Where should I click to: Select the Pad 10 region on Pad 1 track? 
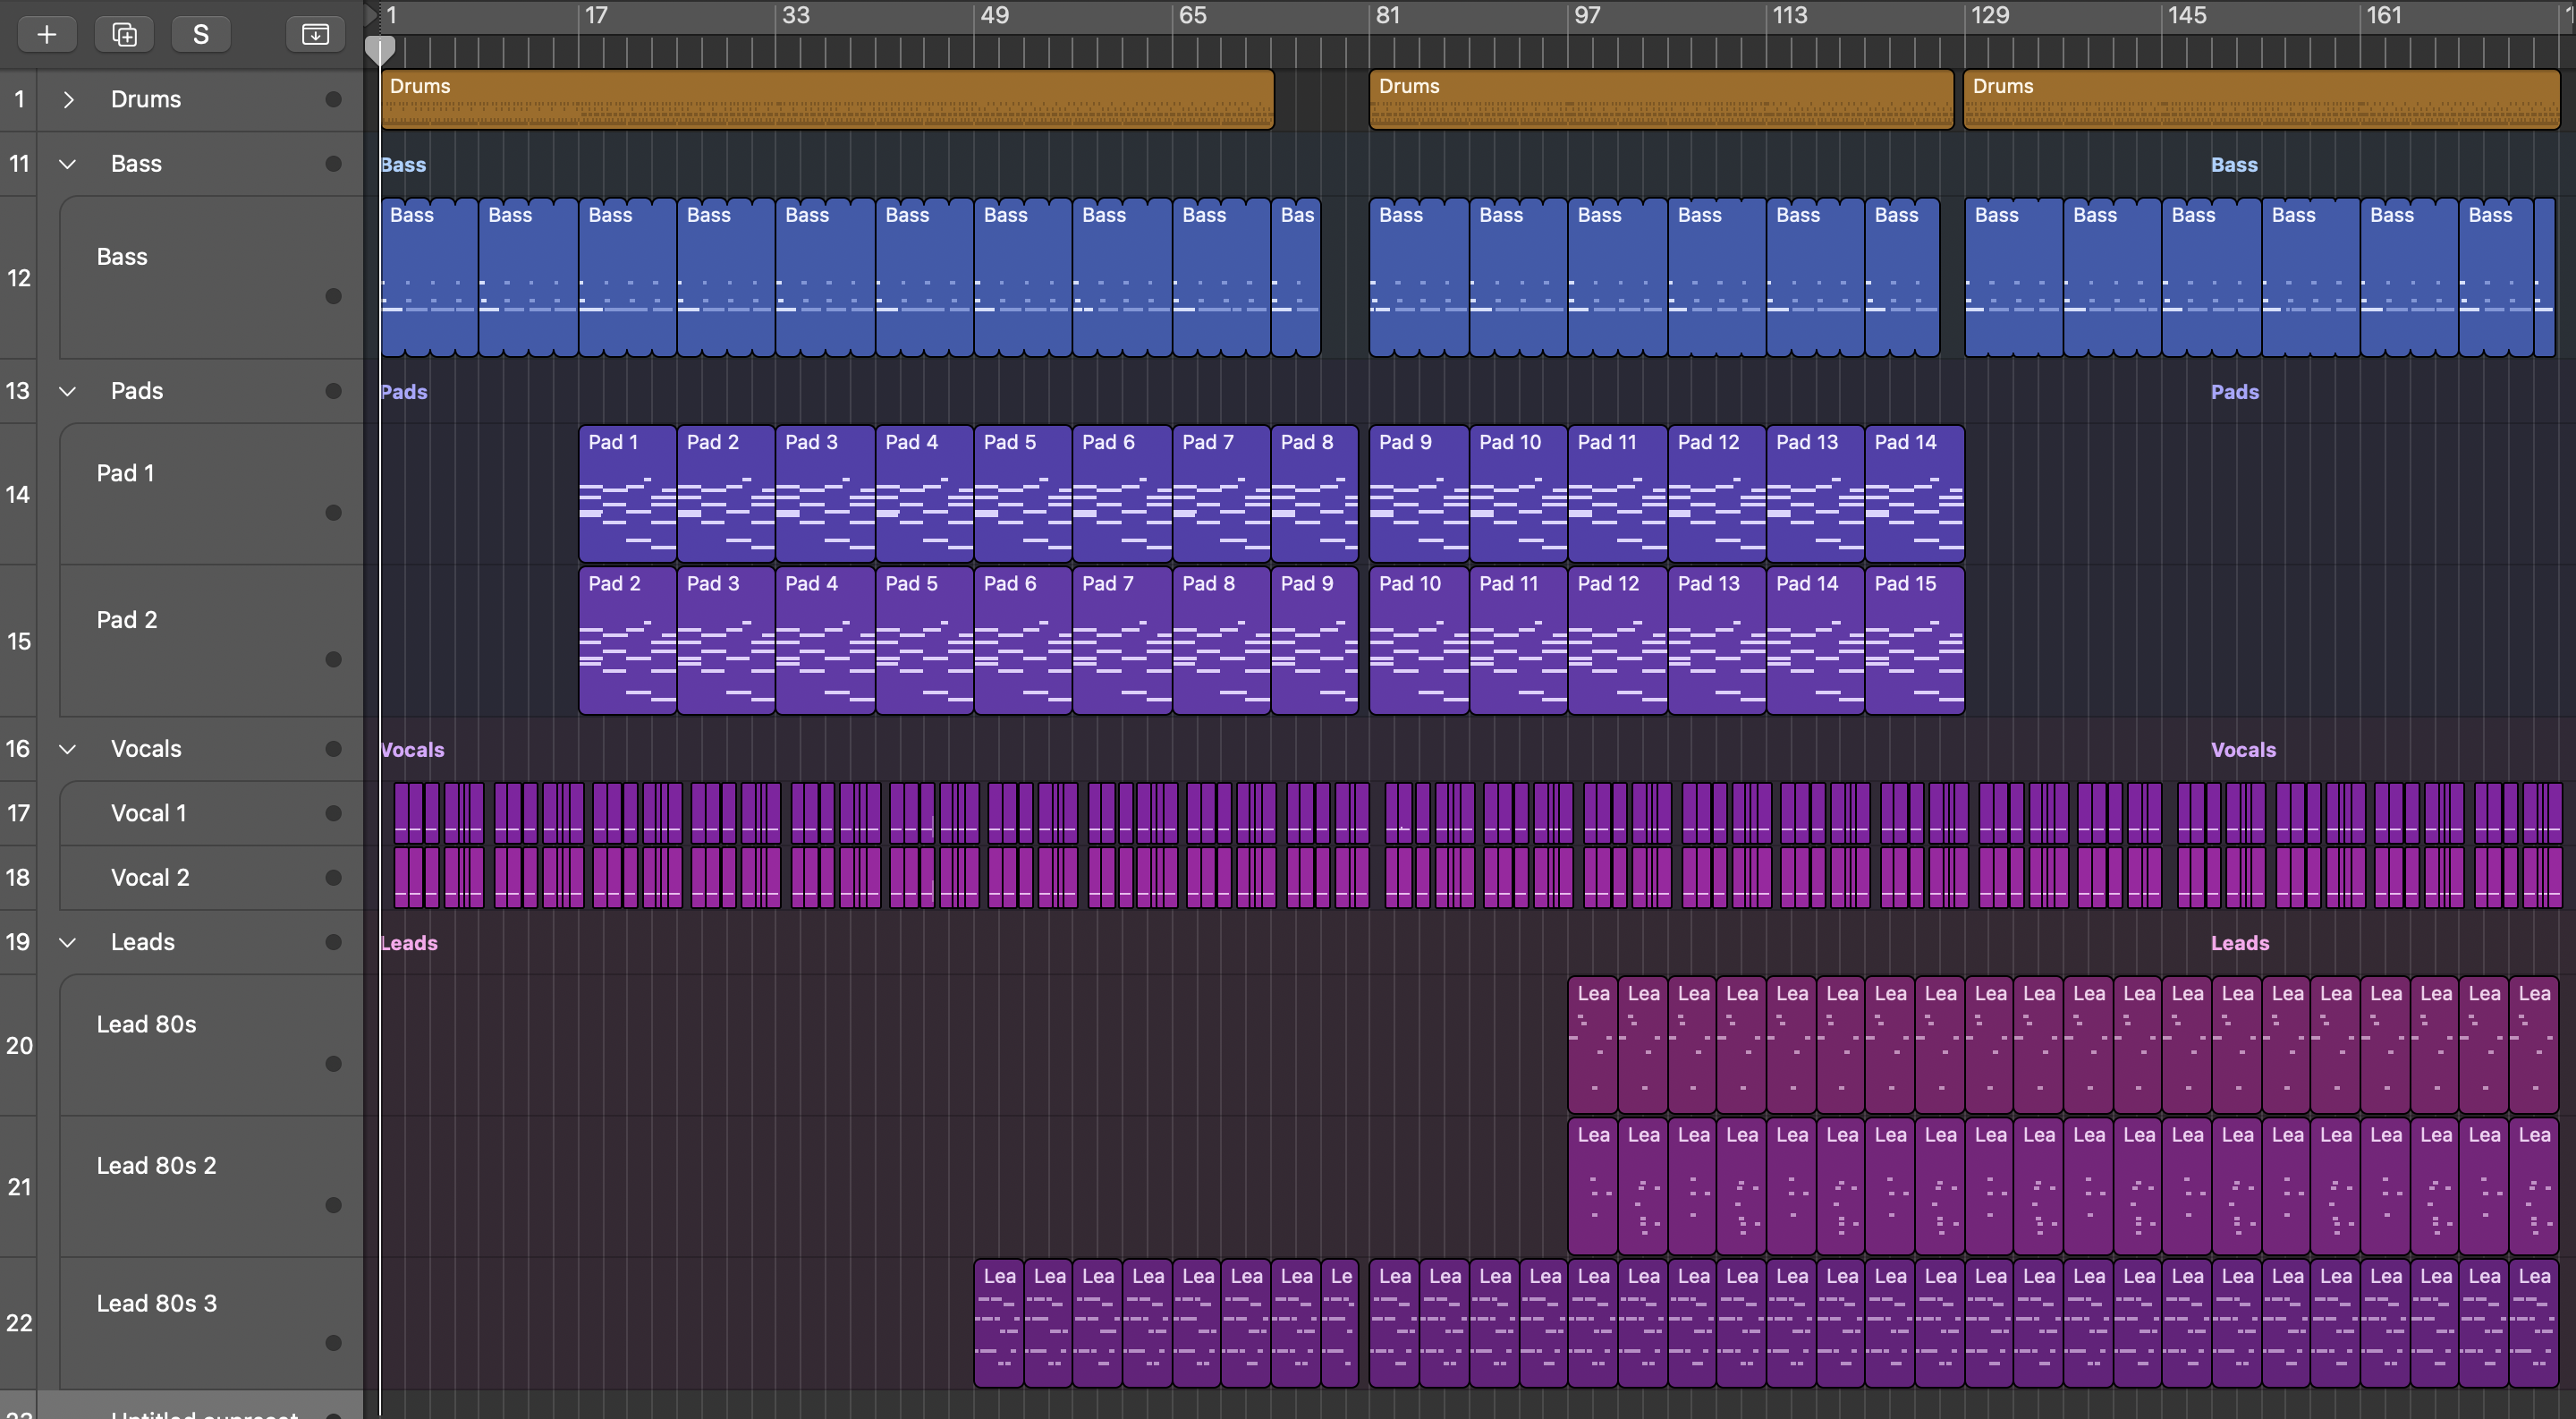pos(1517,493)
